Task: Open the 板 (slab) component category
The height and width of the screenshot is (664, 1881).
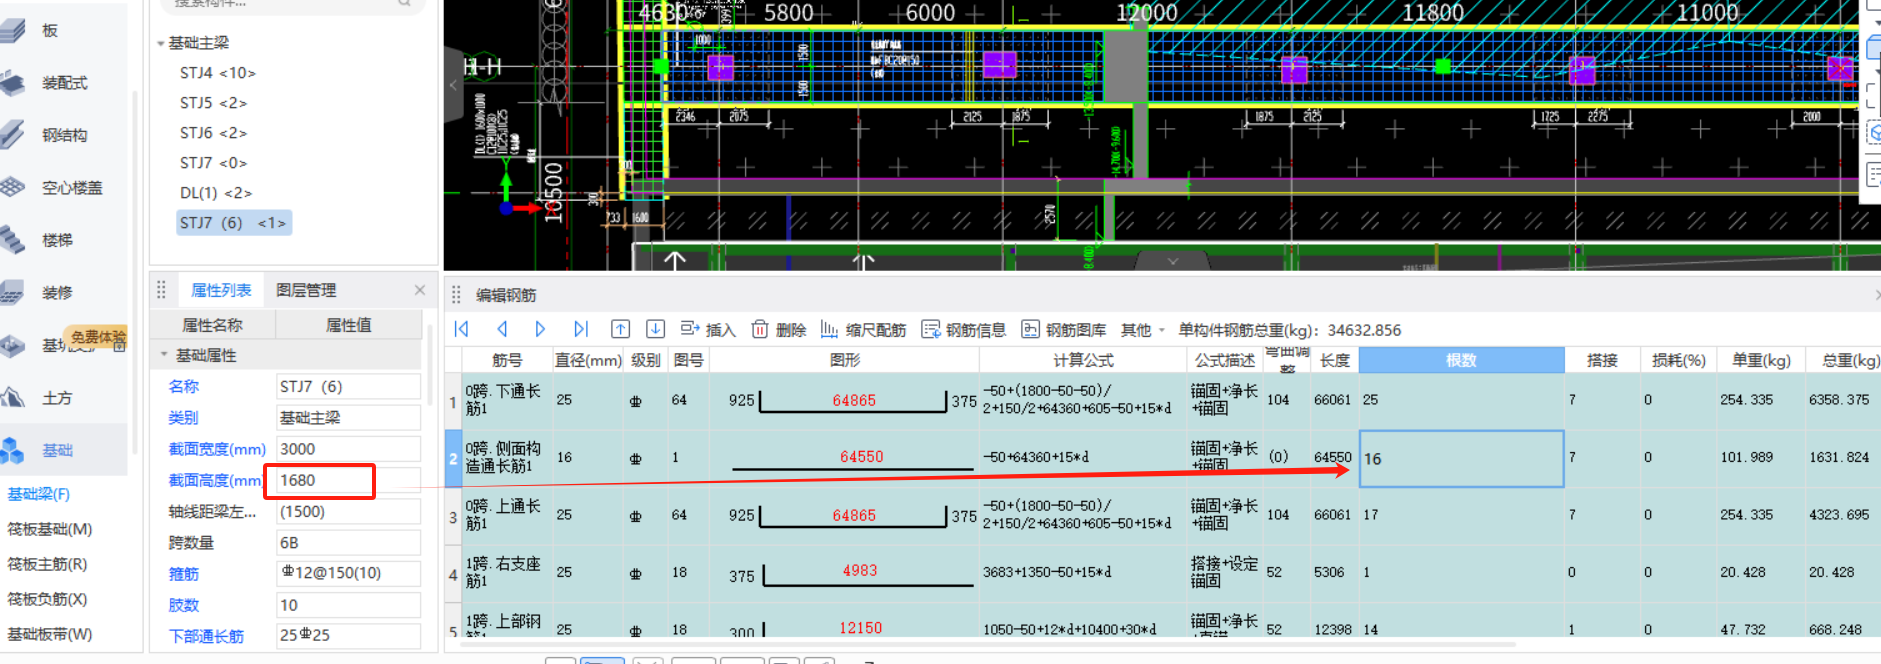Action: [x=50, y=31]
